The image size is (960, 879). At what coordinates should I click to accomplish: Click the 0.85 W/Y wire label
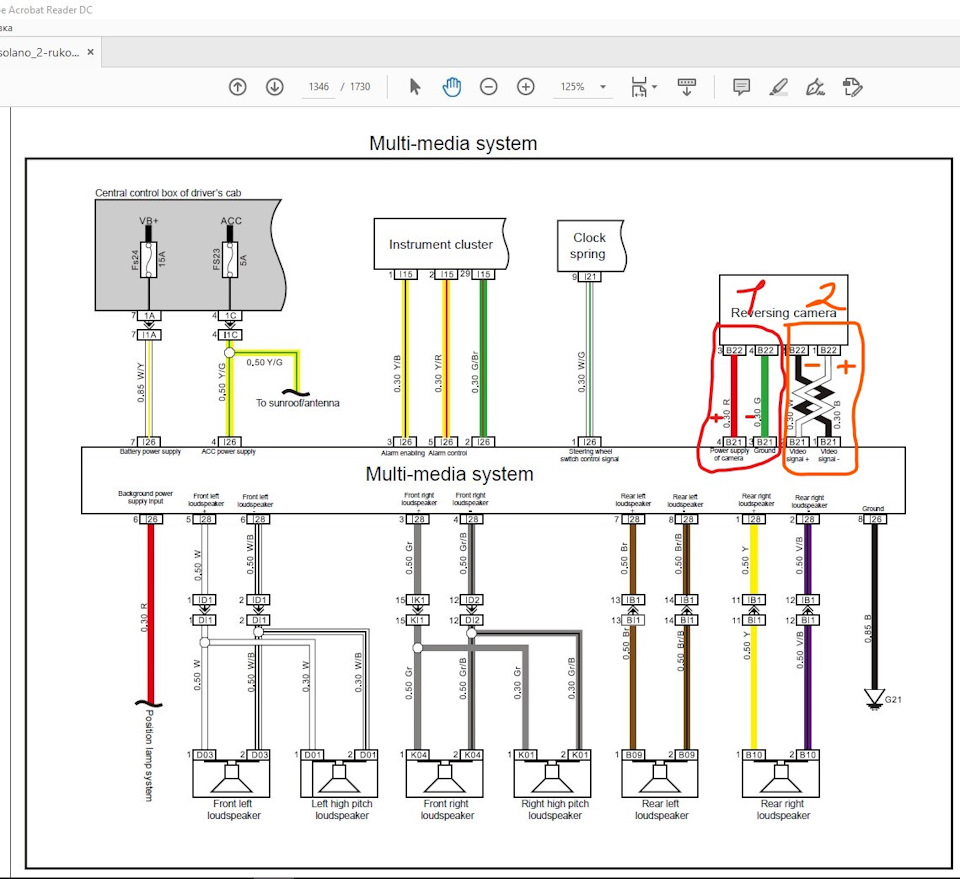[x=141, y=383]
